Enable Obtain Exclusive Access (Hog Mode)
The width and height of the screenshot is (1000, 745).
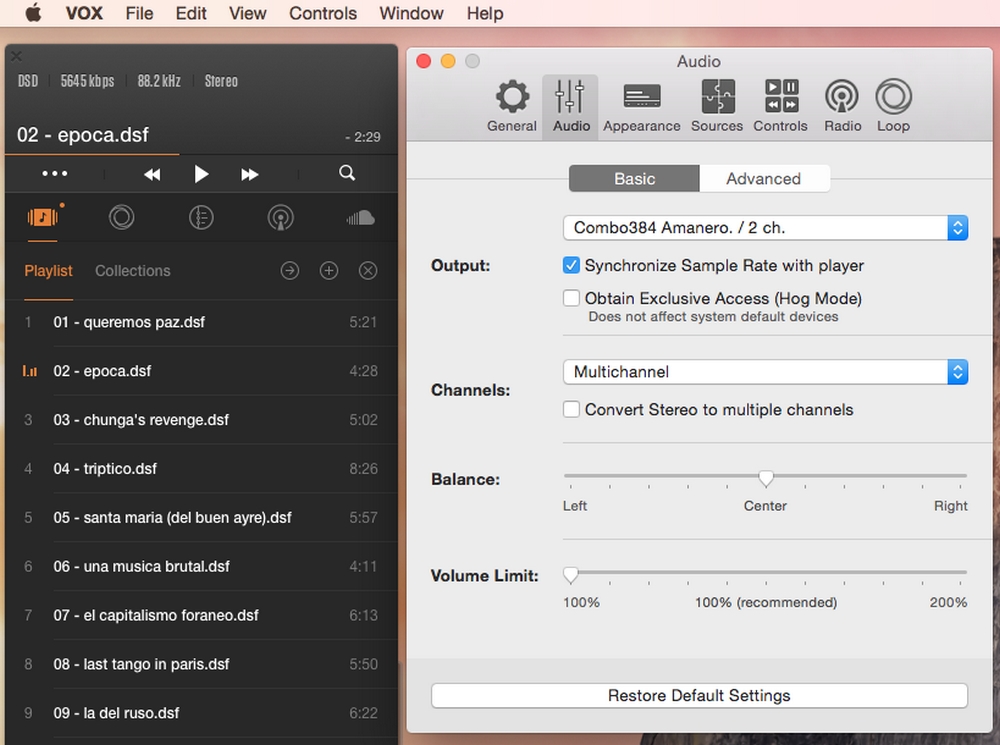pos(572,298)
